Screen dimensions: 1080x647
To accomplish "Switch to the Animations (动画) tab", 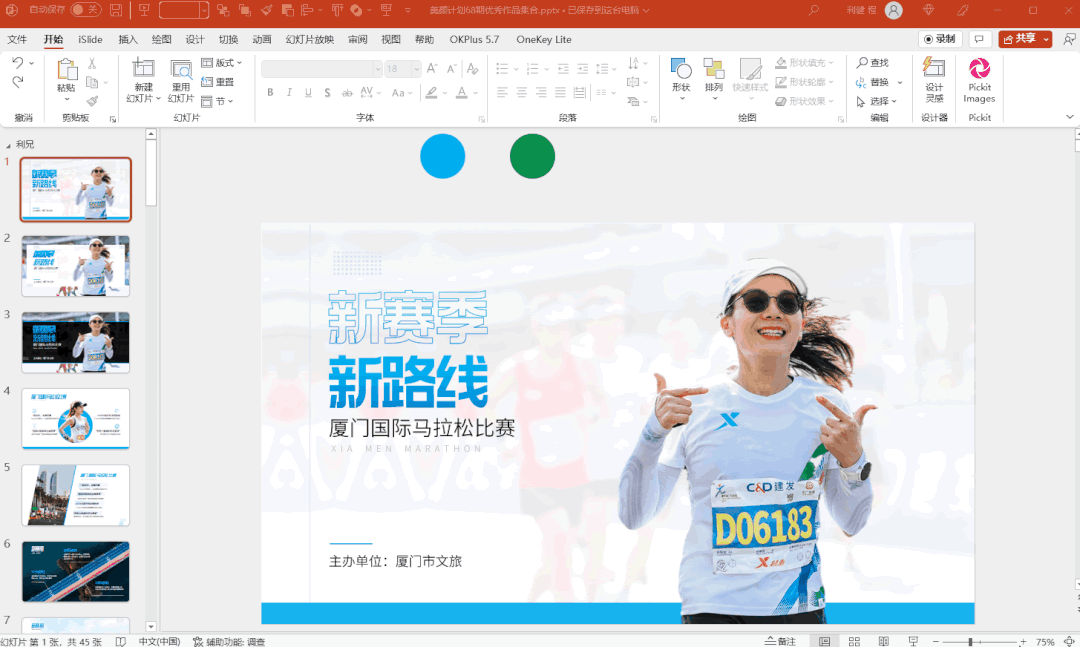I will click(262, 40).
